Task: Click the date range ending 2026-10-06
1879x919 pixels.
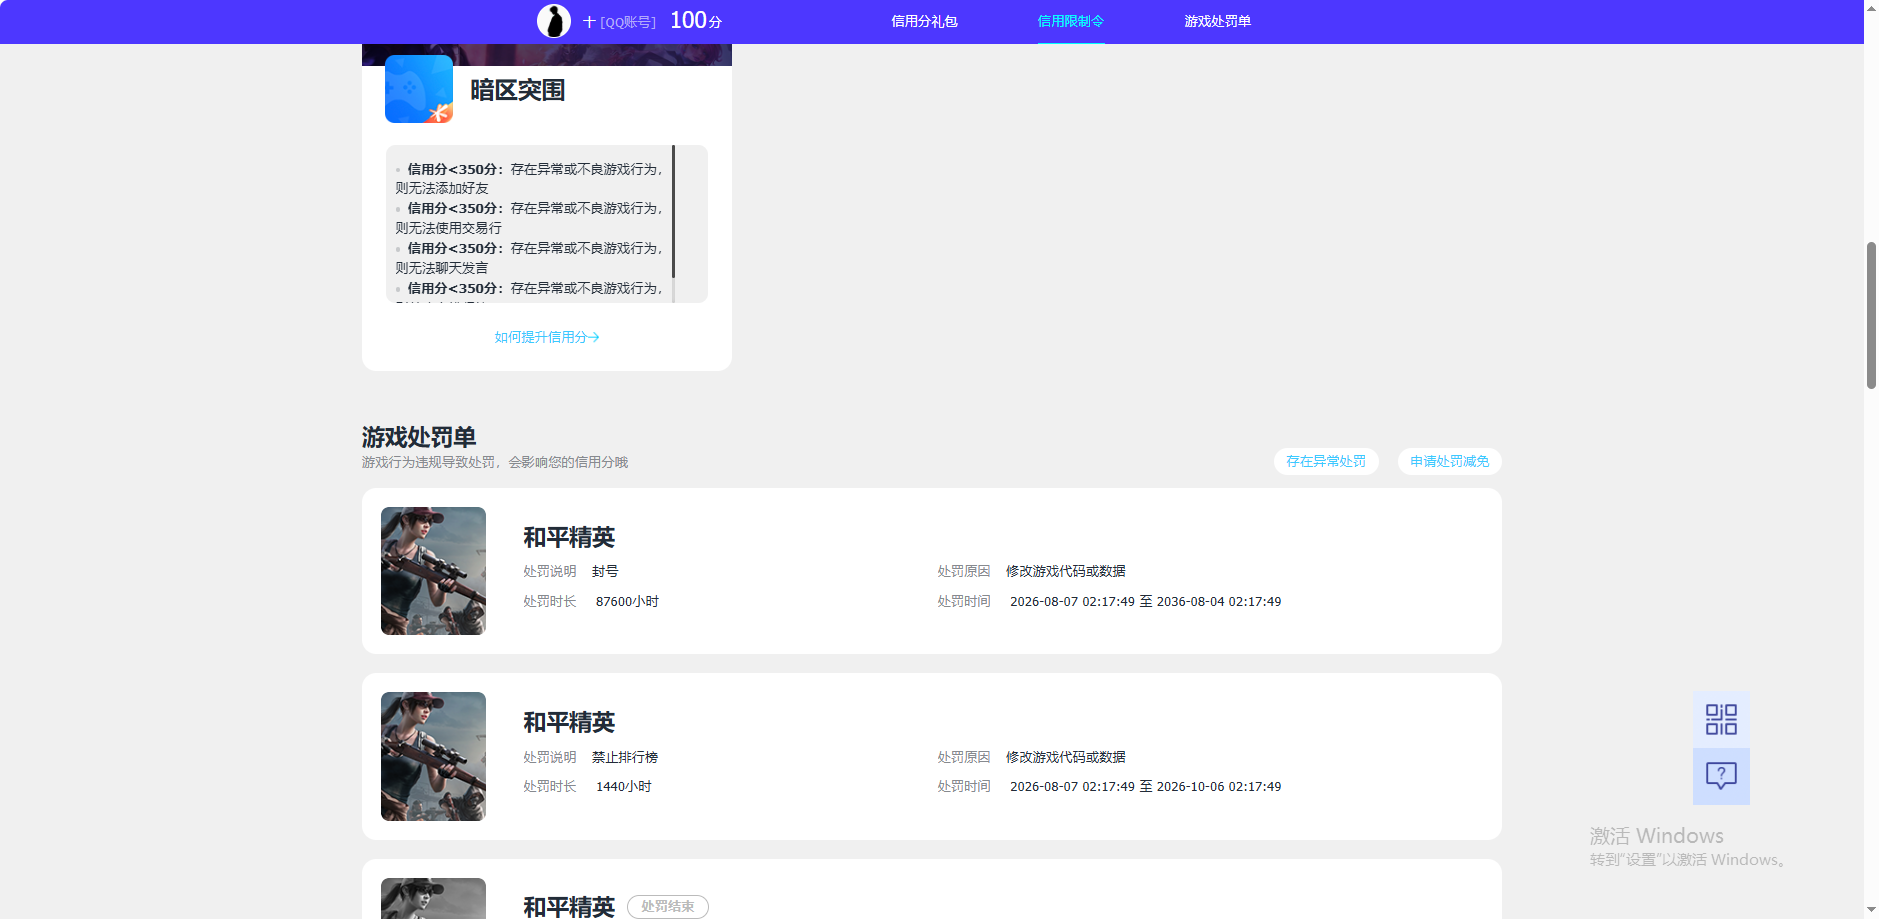Action: click(x=1145, y=786)
